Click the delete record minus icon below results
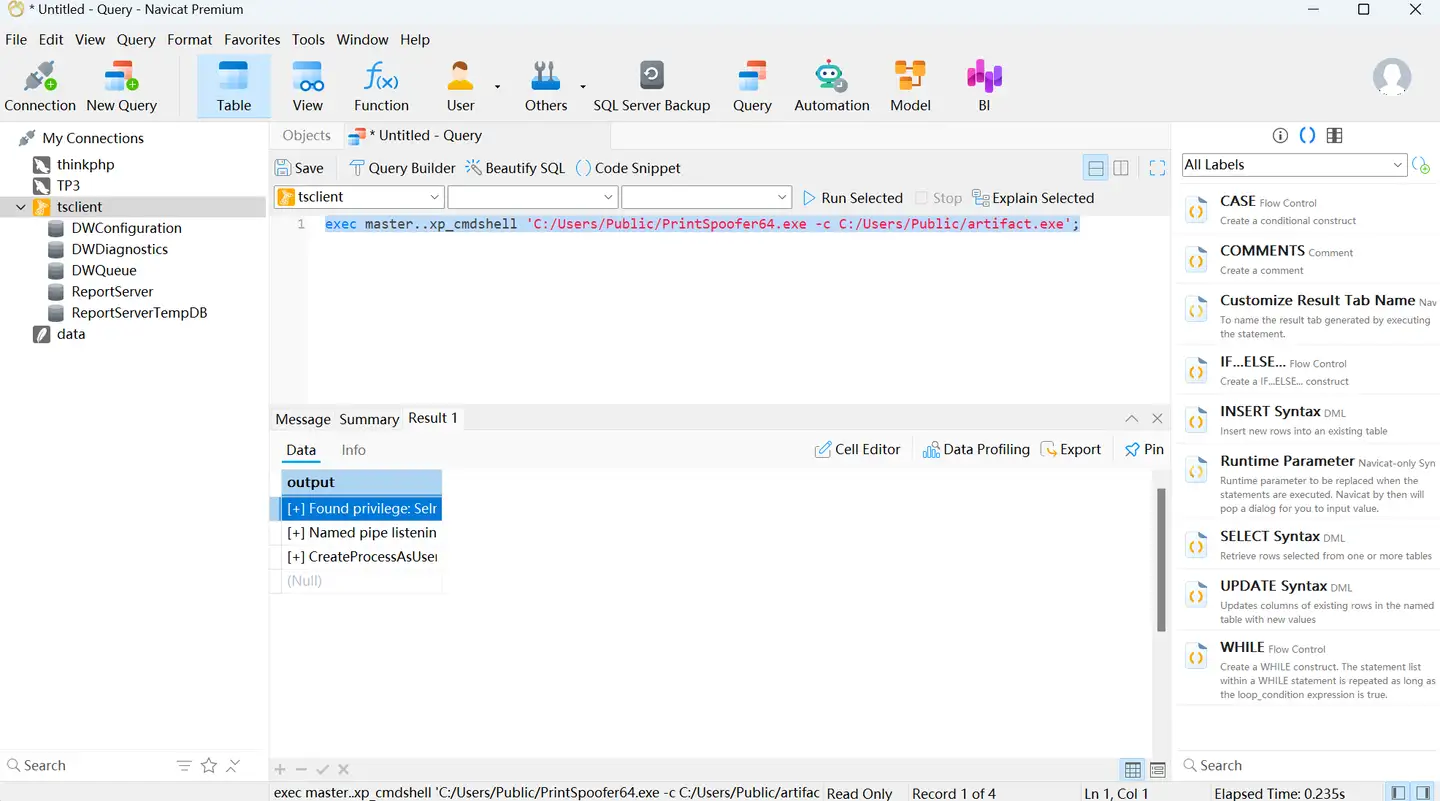The width and height of the screenshot is (1440, 801). 301,770
